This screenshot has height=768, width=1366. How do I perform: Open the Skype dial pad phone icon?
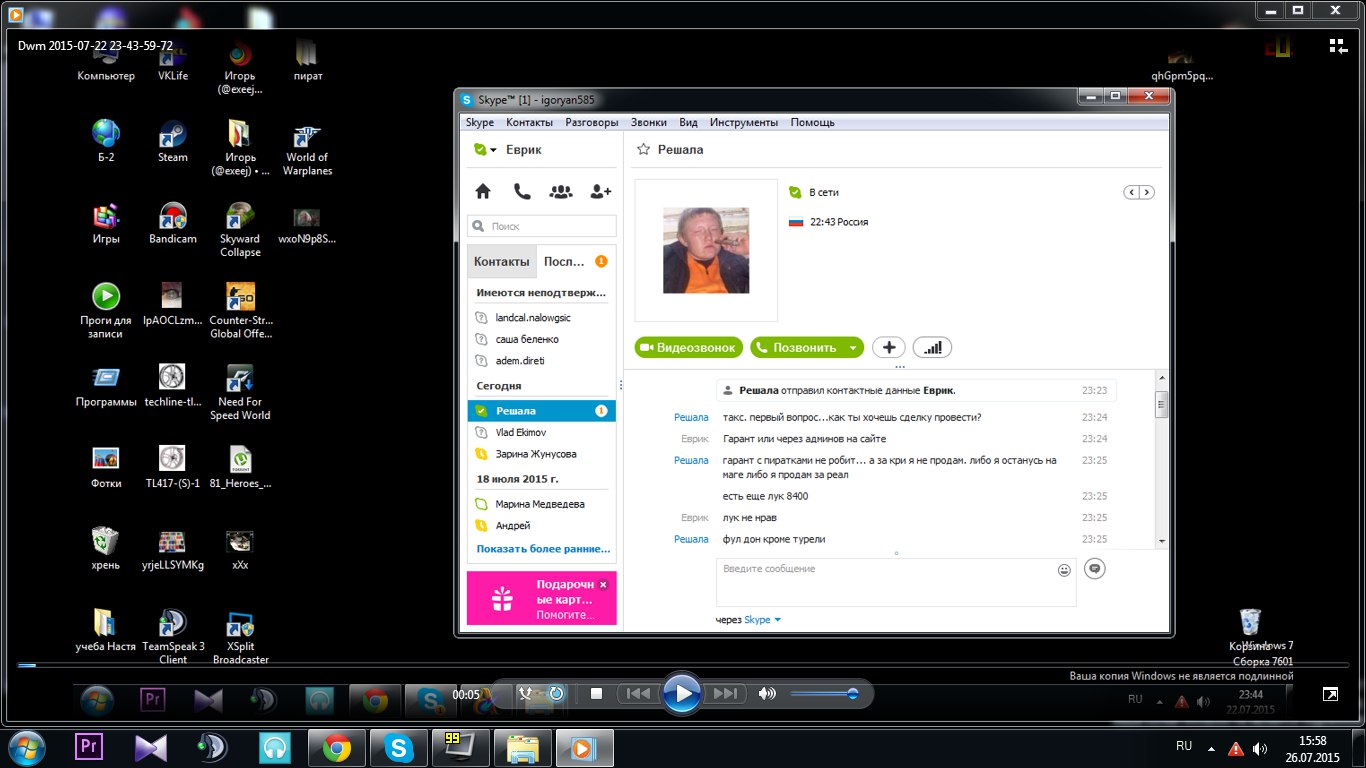[x=522, y=191]
